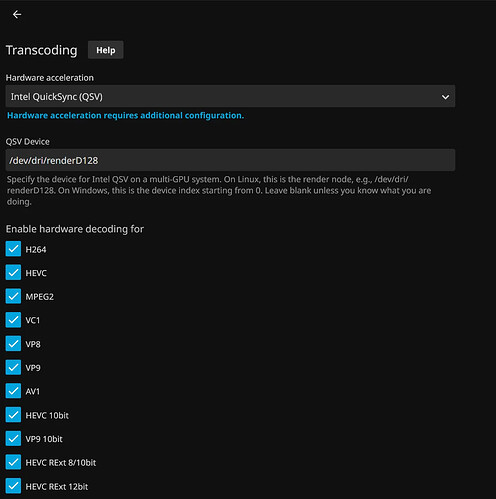Disable HEVC RExt 12bit decoding
This screenshot has height=499, width=496.
(x=13, y=486)
